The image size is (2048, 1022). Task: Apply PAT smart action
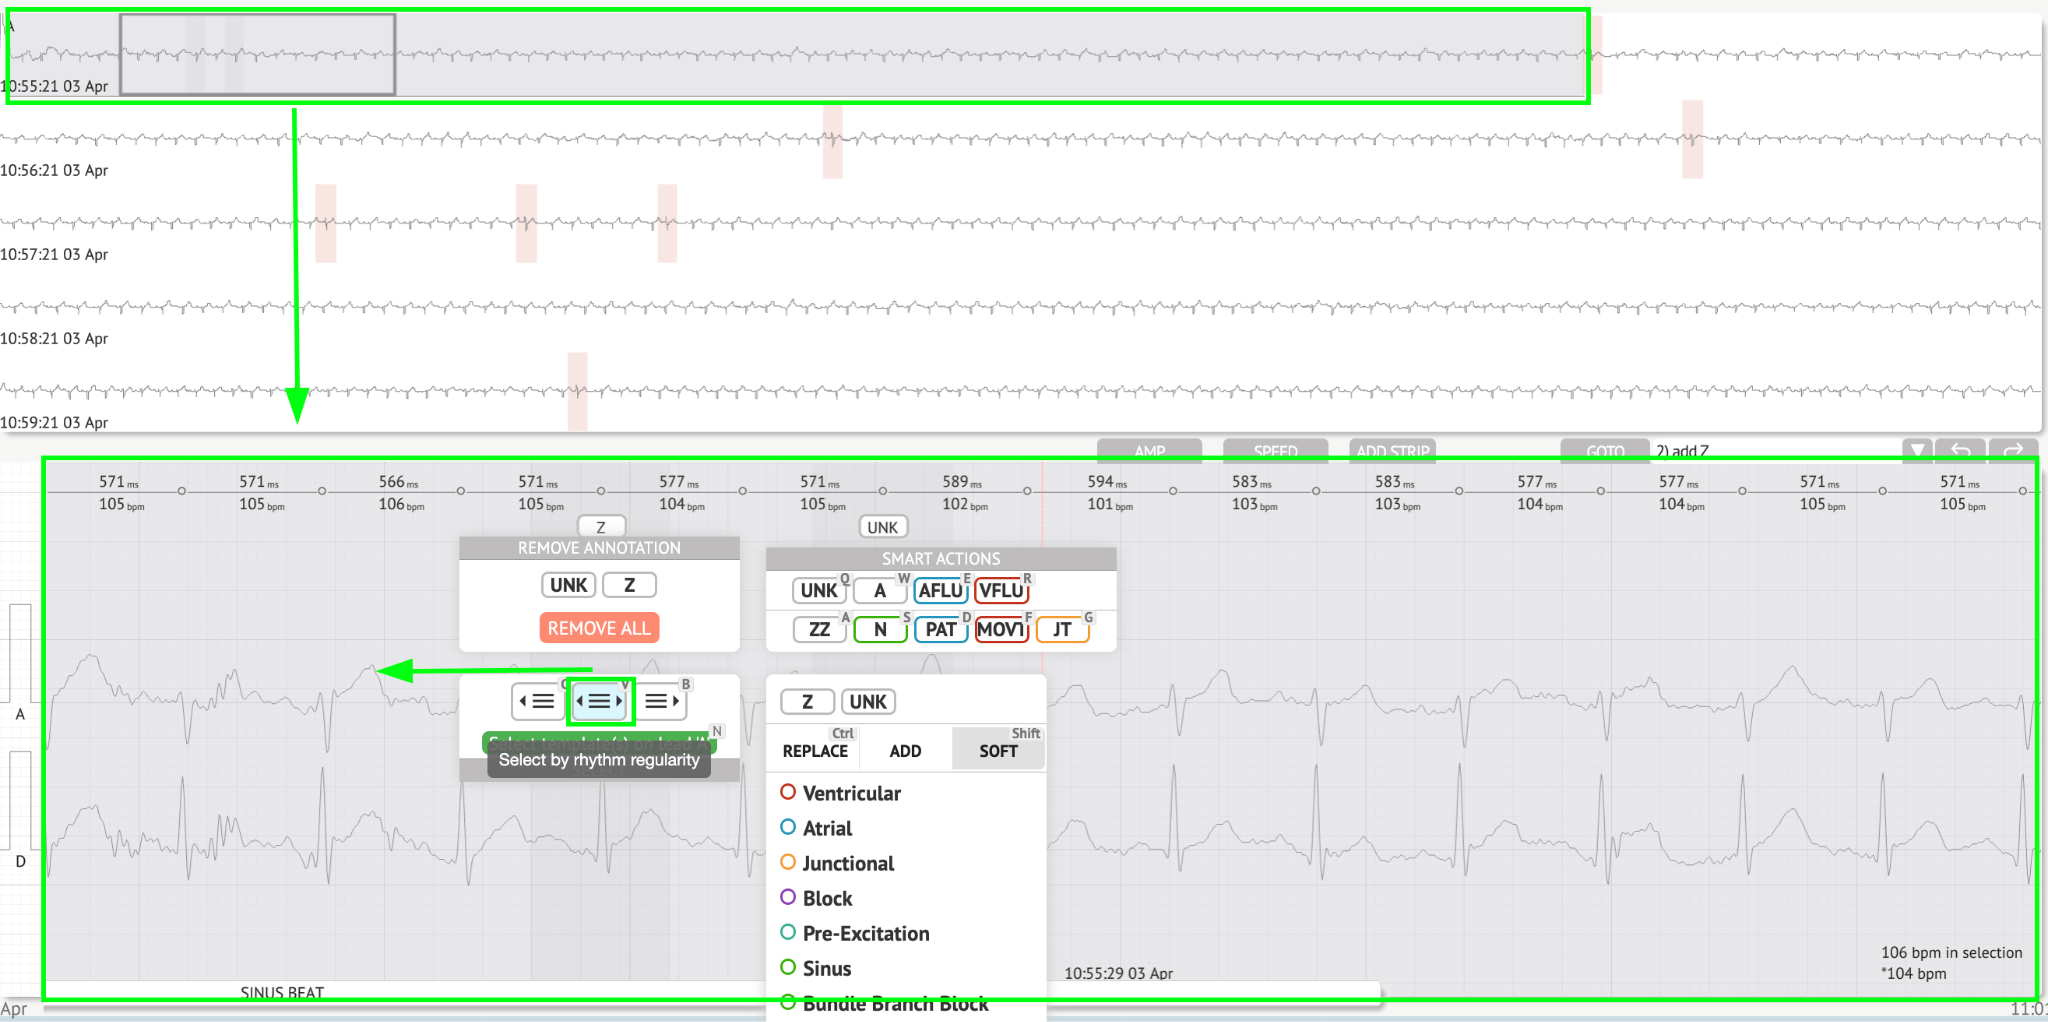[x=940, y=629]
